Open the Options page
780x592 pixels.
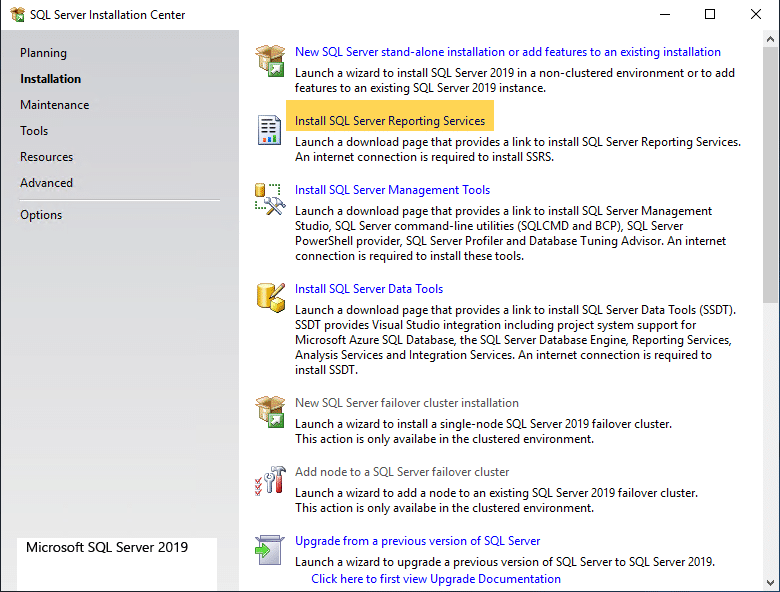[41, 215]
